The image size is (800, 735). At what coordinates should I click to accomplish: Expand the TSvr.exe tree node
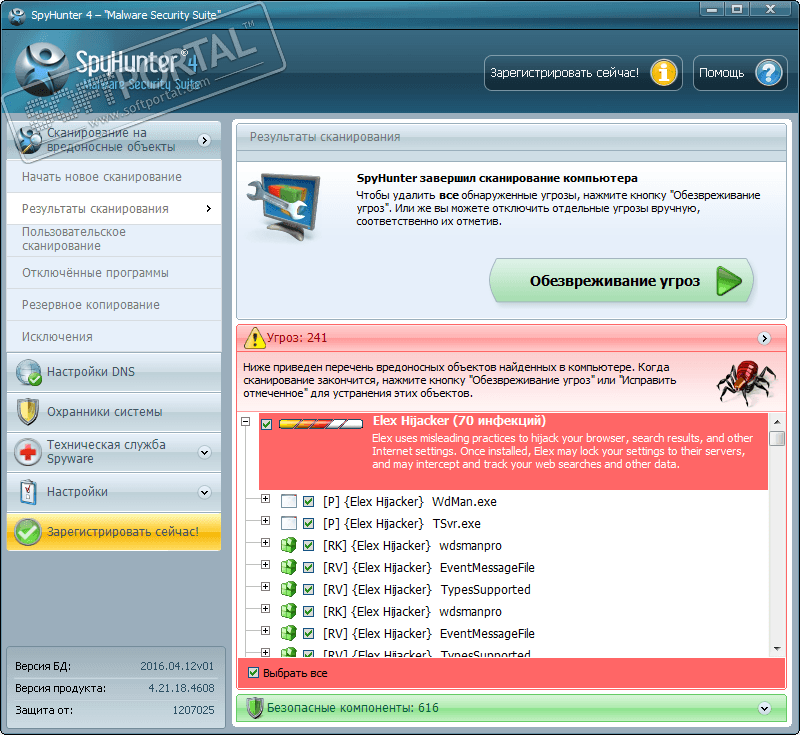tap(265, 520)
